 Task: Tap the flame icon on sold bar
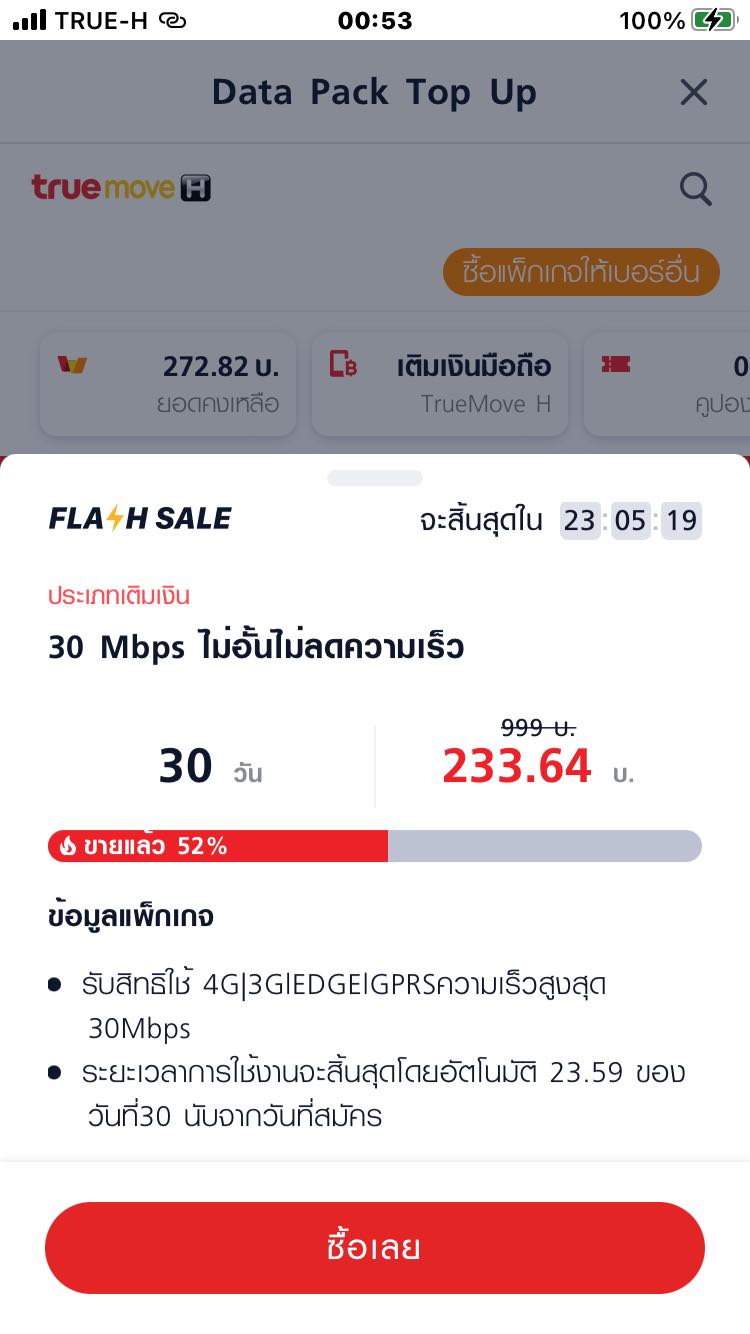[68, 846]
